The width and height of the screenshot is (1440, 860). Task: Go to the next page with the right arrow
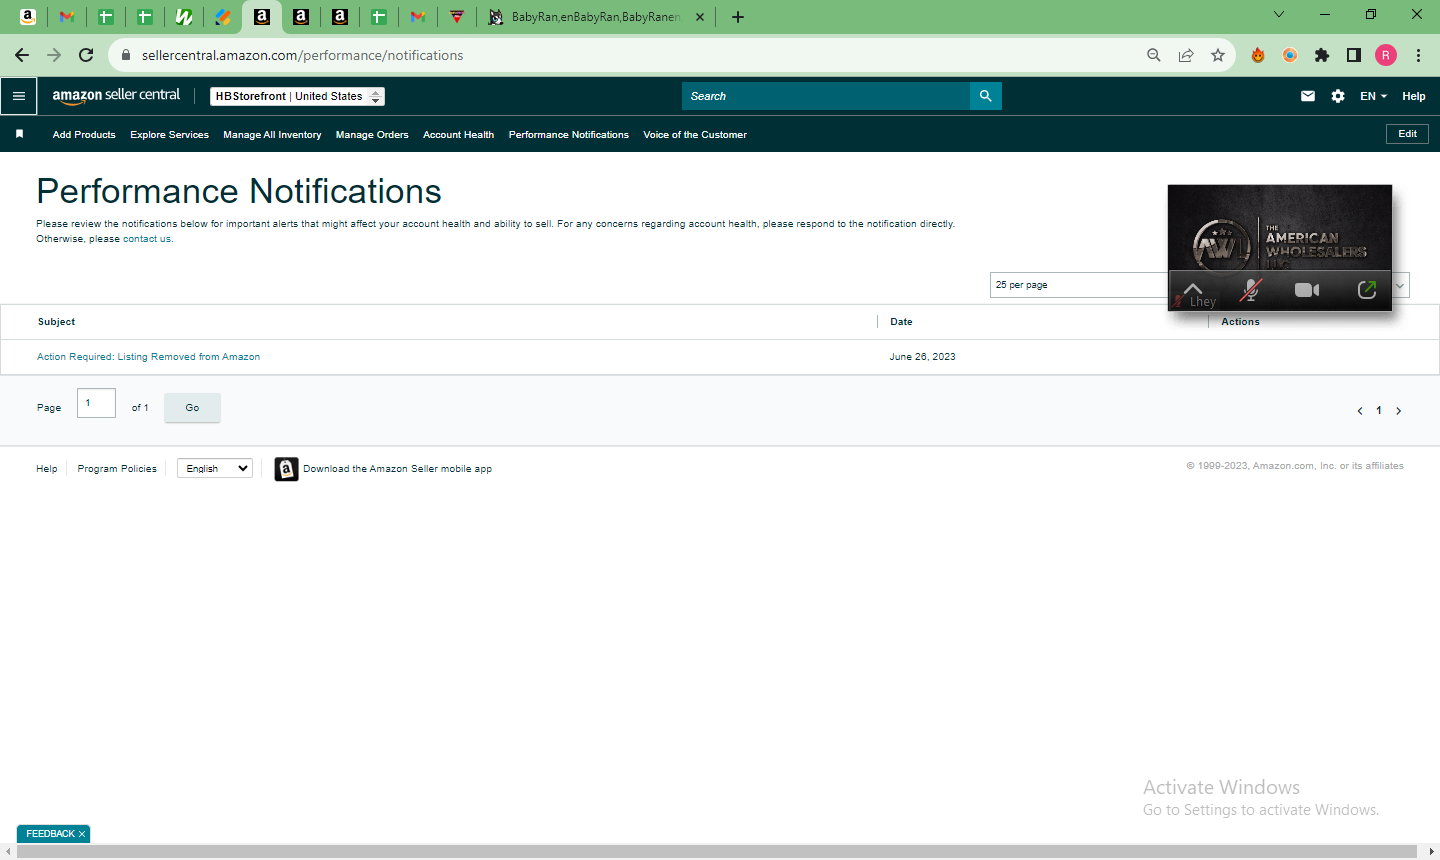[1398, 411]
